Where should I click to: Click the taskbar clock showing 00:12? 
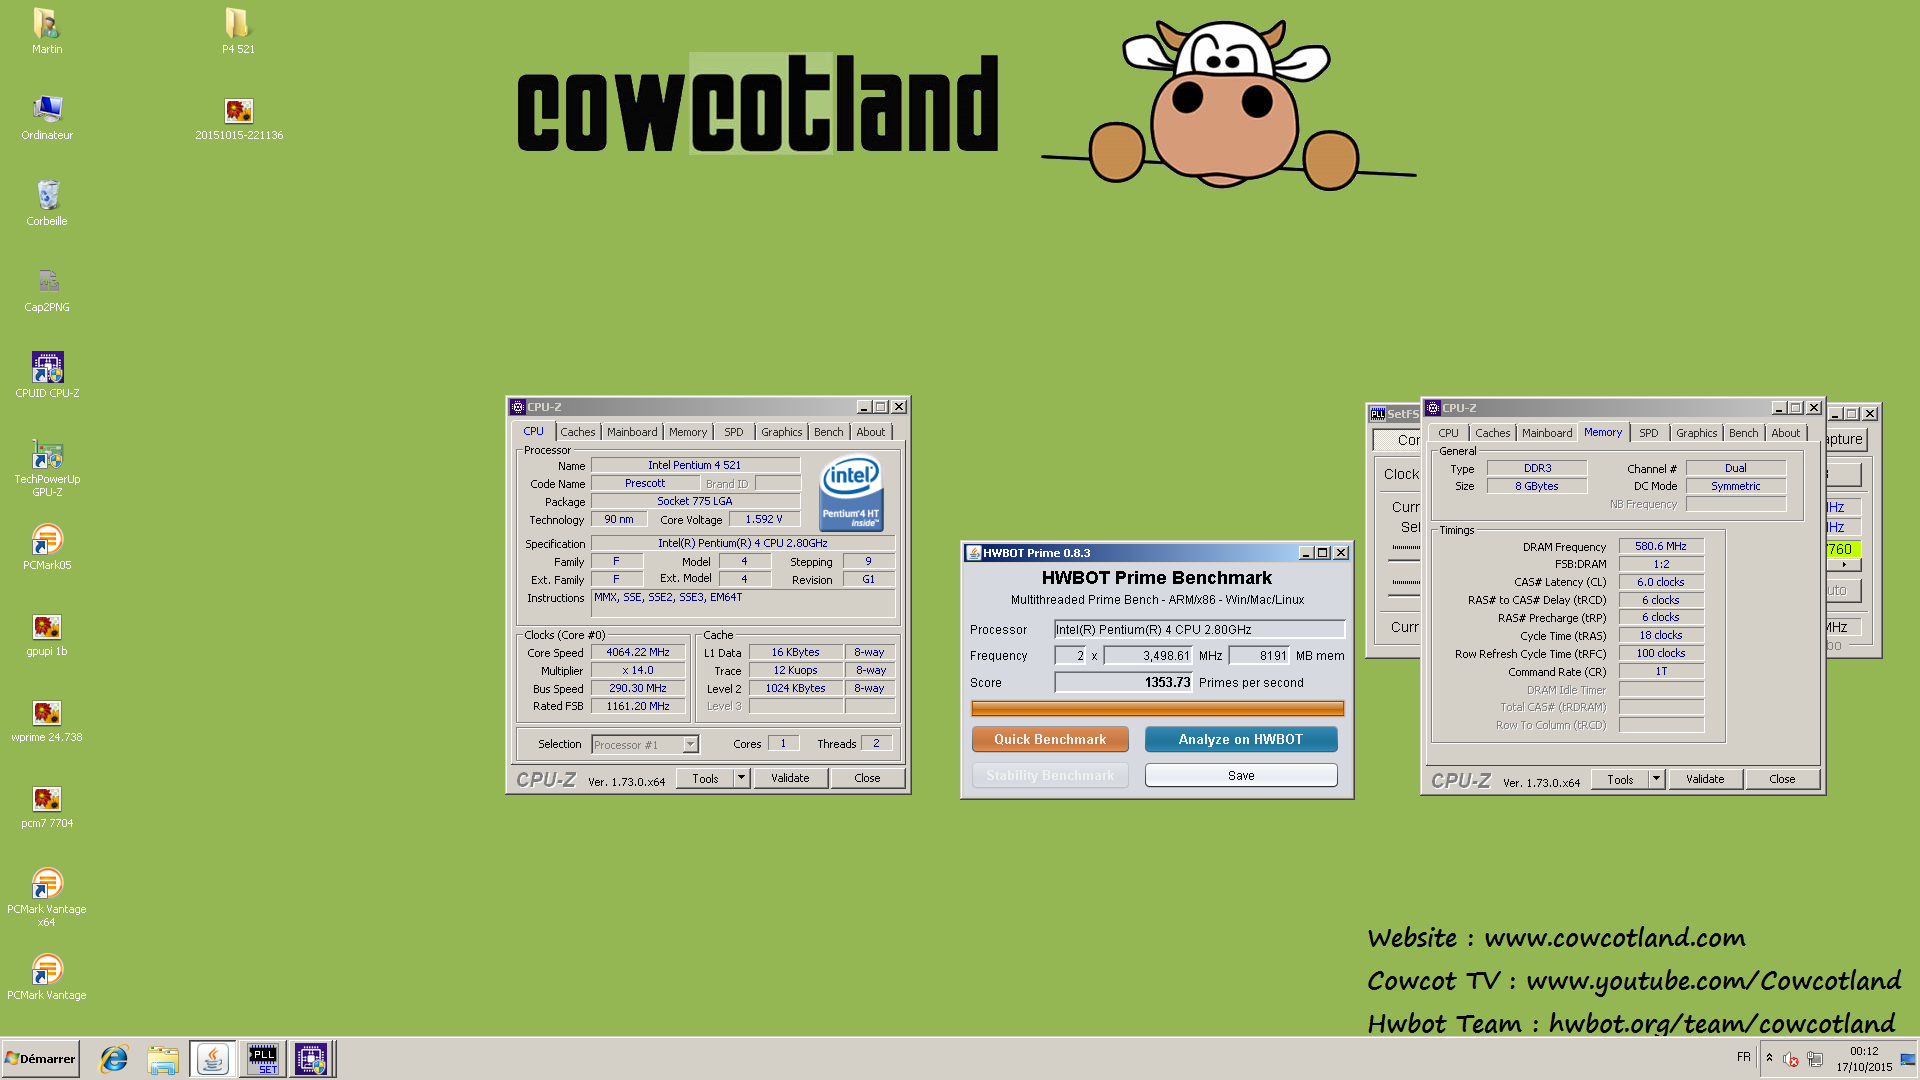tap(1864, 1059)
